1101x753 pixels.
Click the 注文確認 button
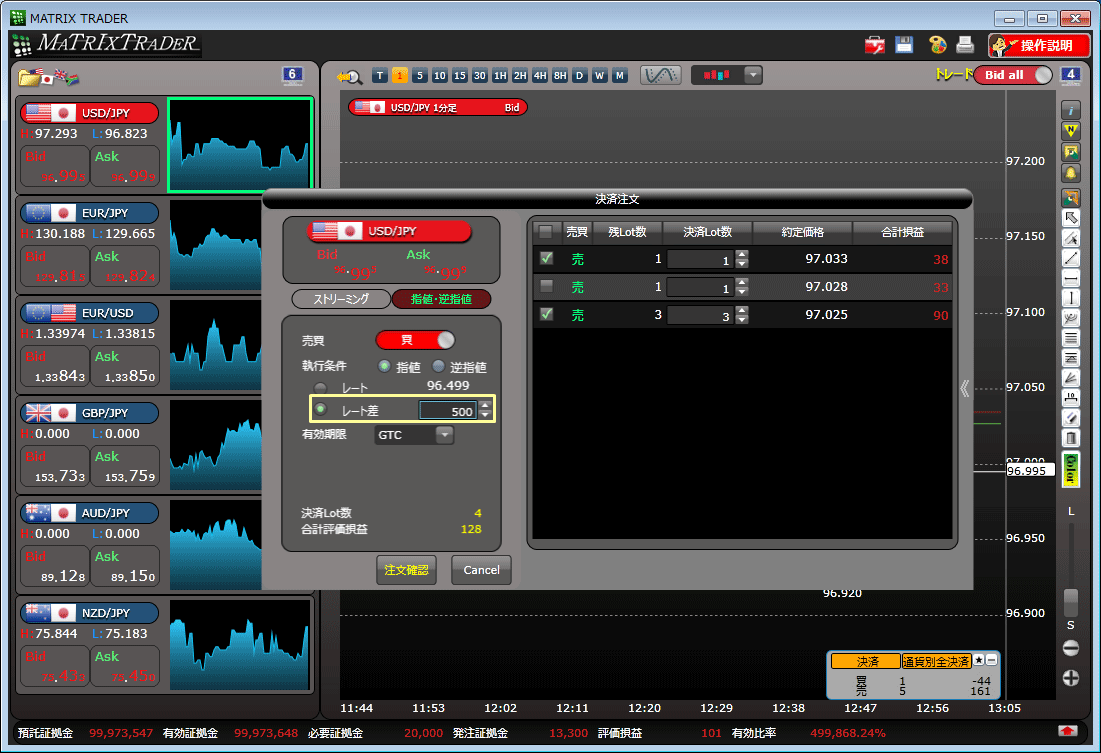coord(407,570)
